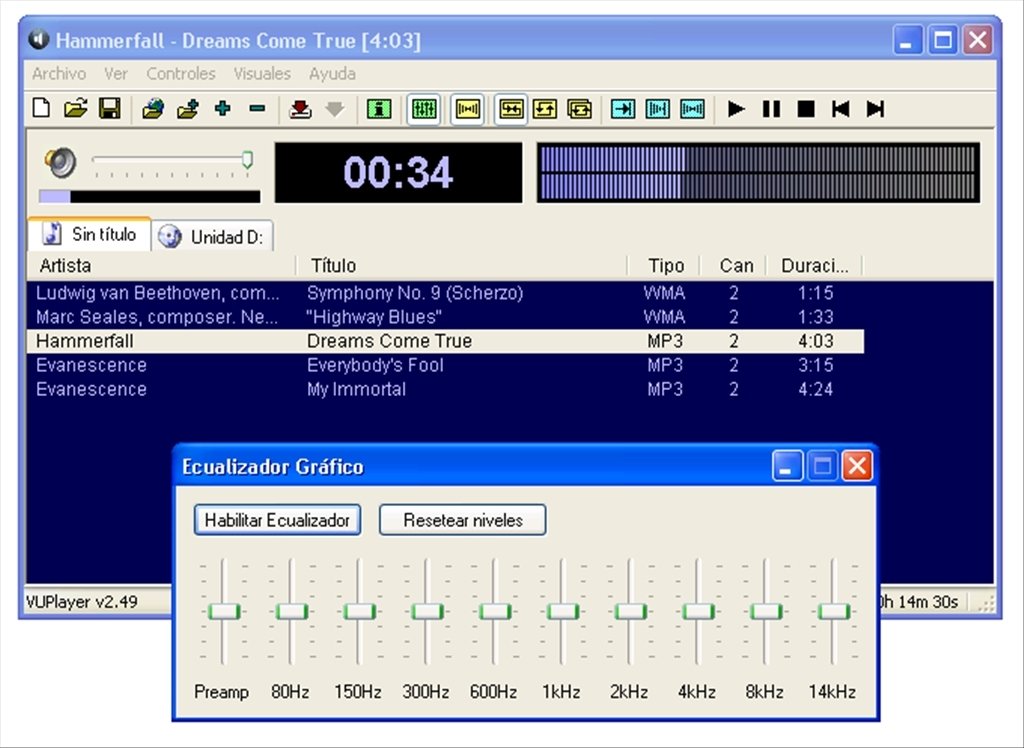Image resolution: width=1024 pixels, height=748 pixels.
Task: Toggle the crossfade toolbar button
Action: (468, 108)
